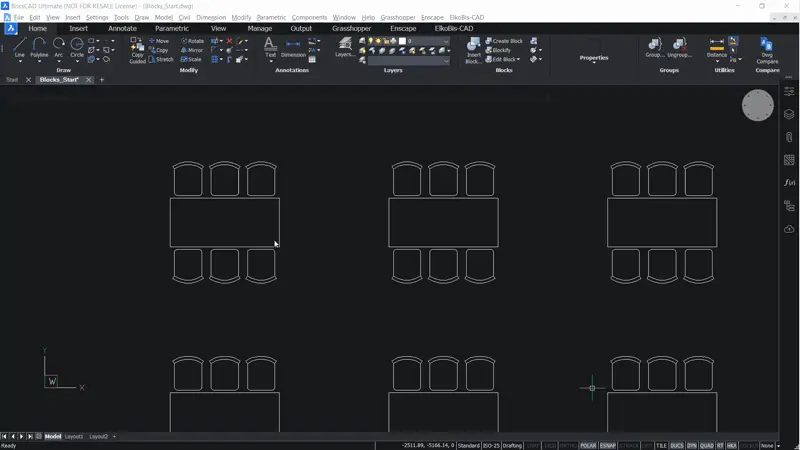Toggle ESNAP in status bar
This screenshot has height=450, width=800.
(x=607, y=445)
